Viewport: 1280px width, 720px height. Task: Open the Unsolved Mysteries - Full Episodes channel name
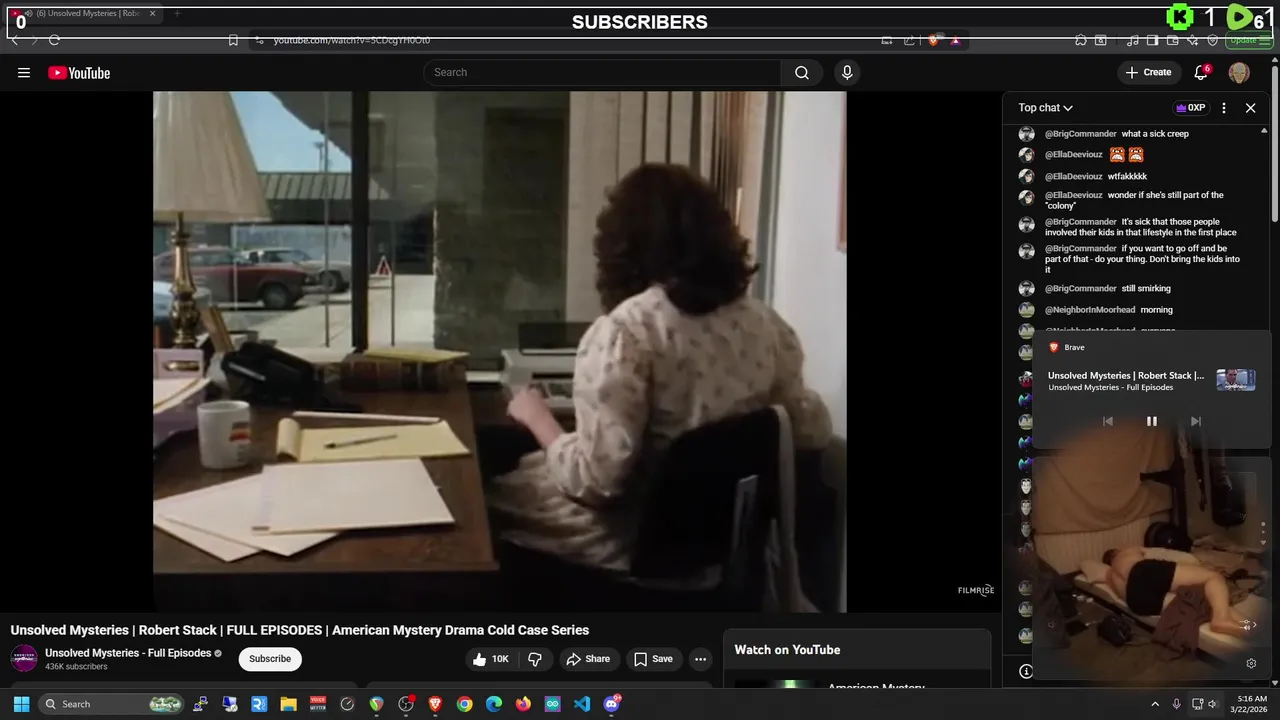coord(128,653)
